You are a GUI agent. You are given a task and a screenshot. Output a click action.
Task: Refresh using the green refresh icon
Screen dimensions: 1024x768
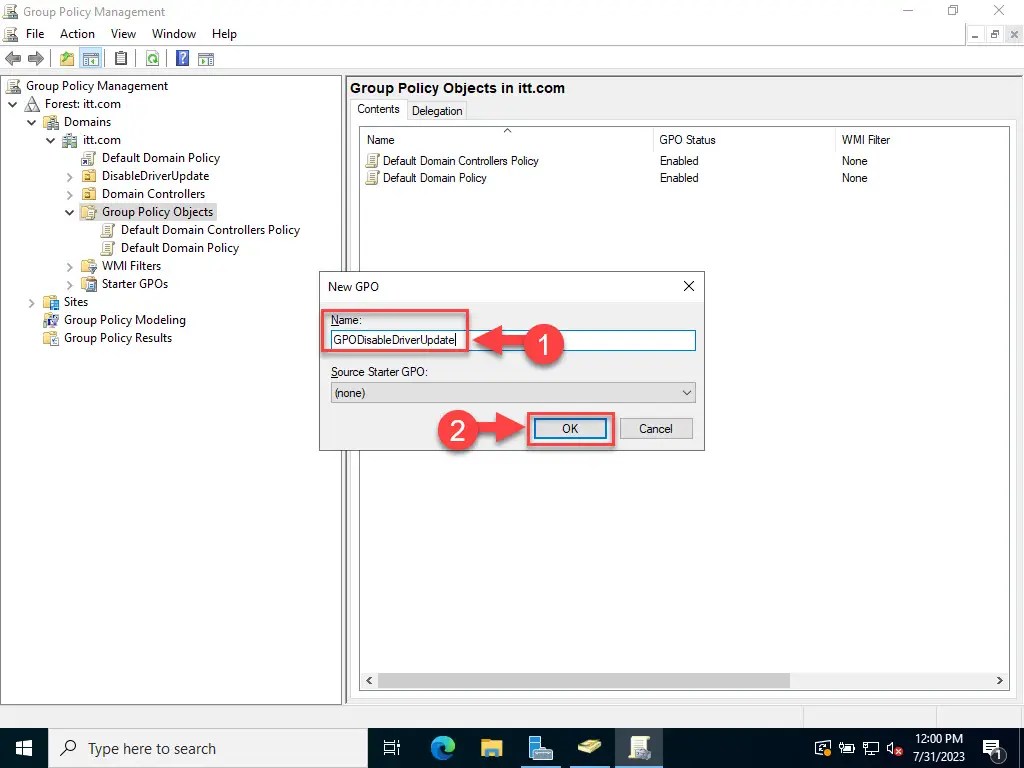152,58
